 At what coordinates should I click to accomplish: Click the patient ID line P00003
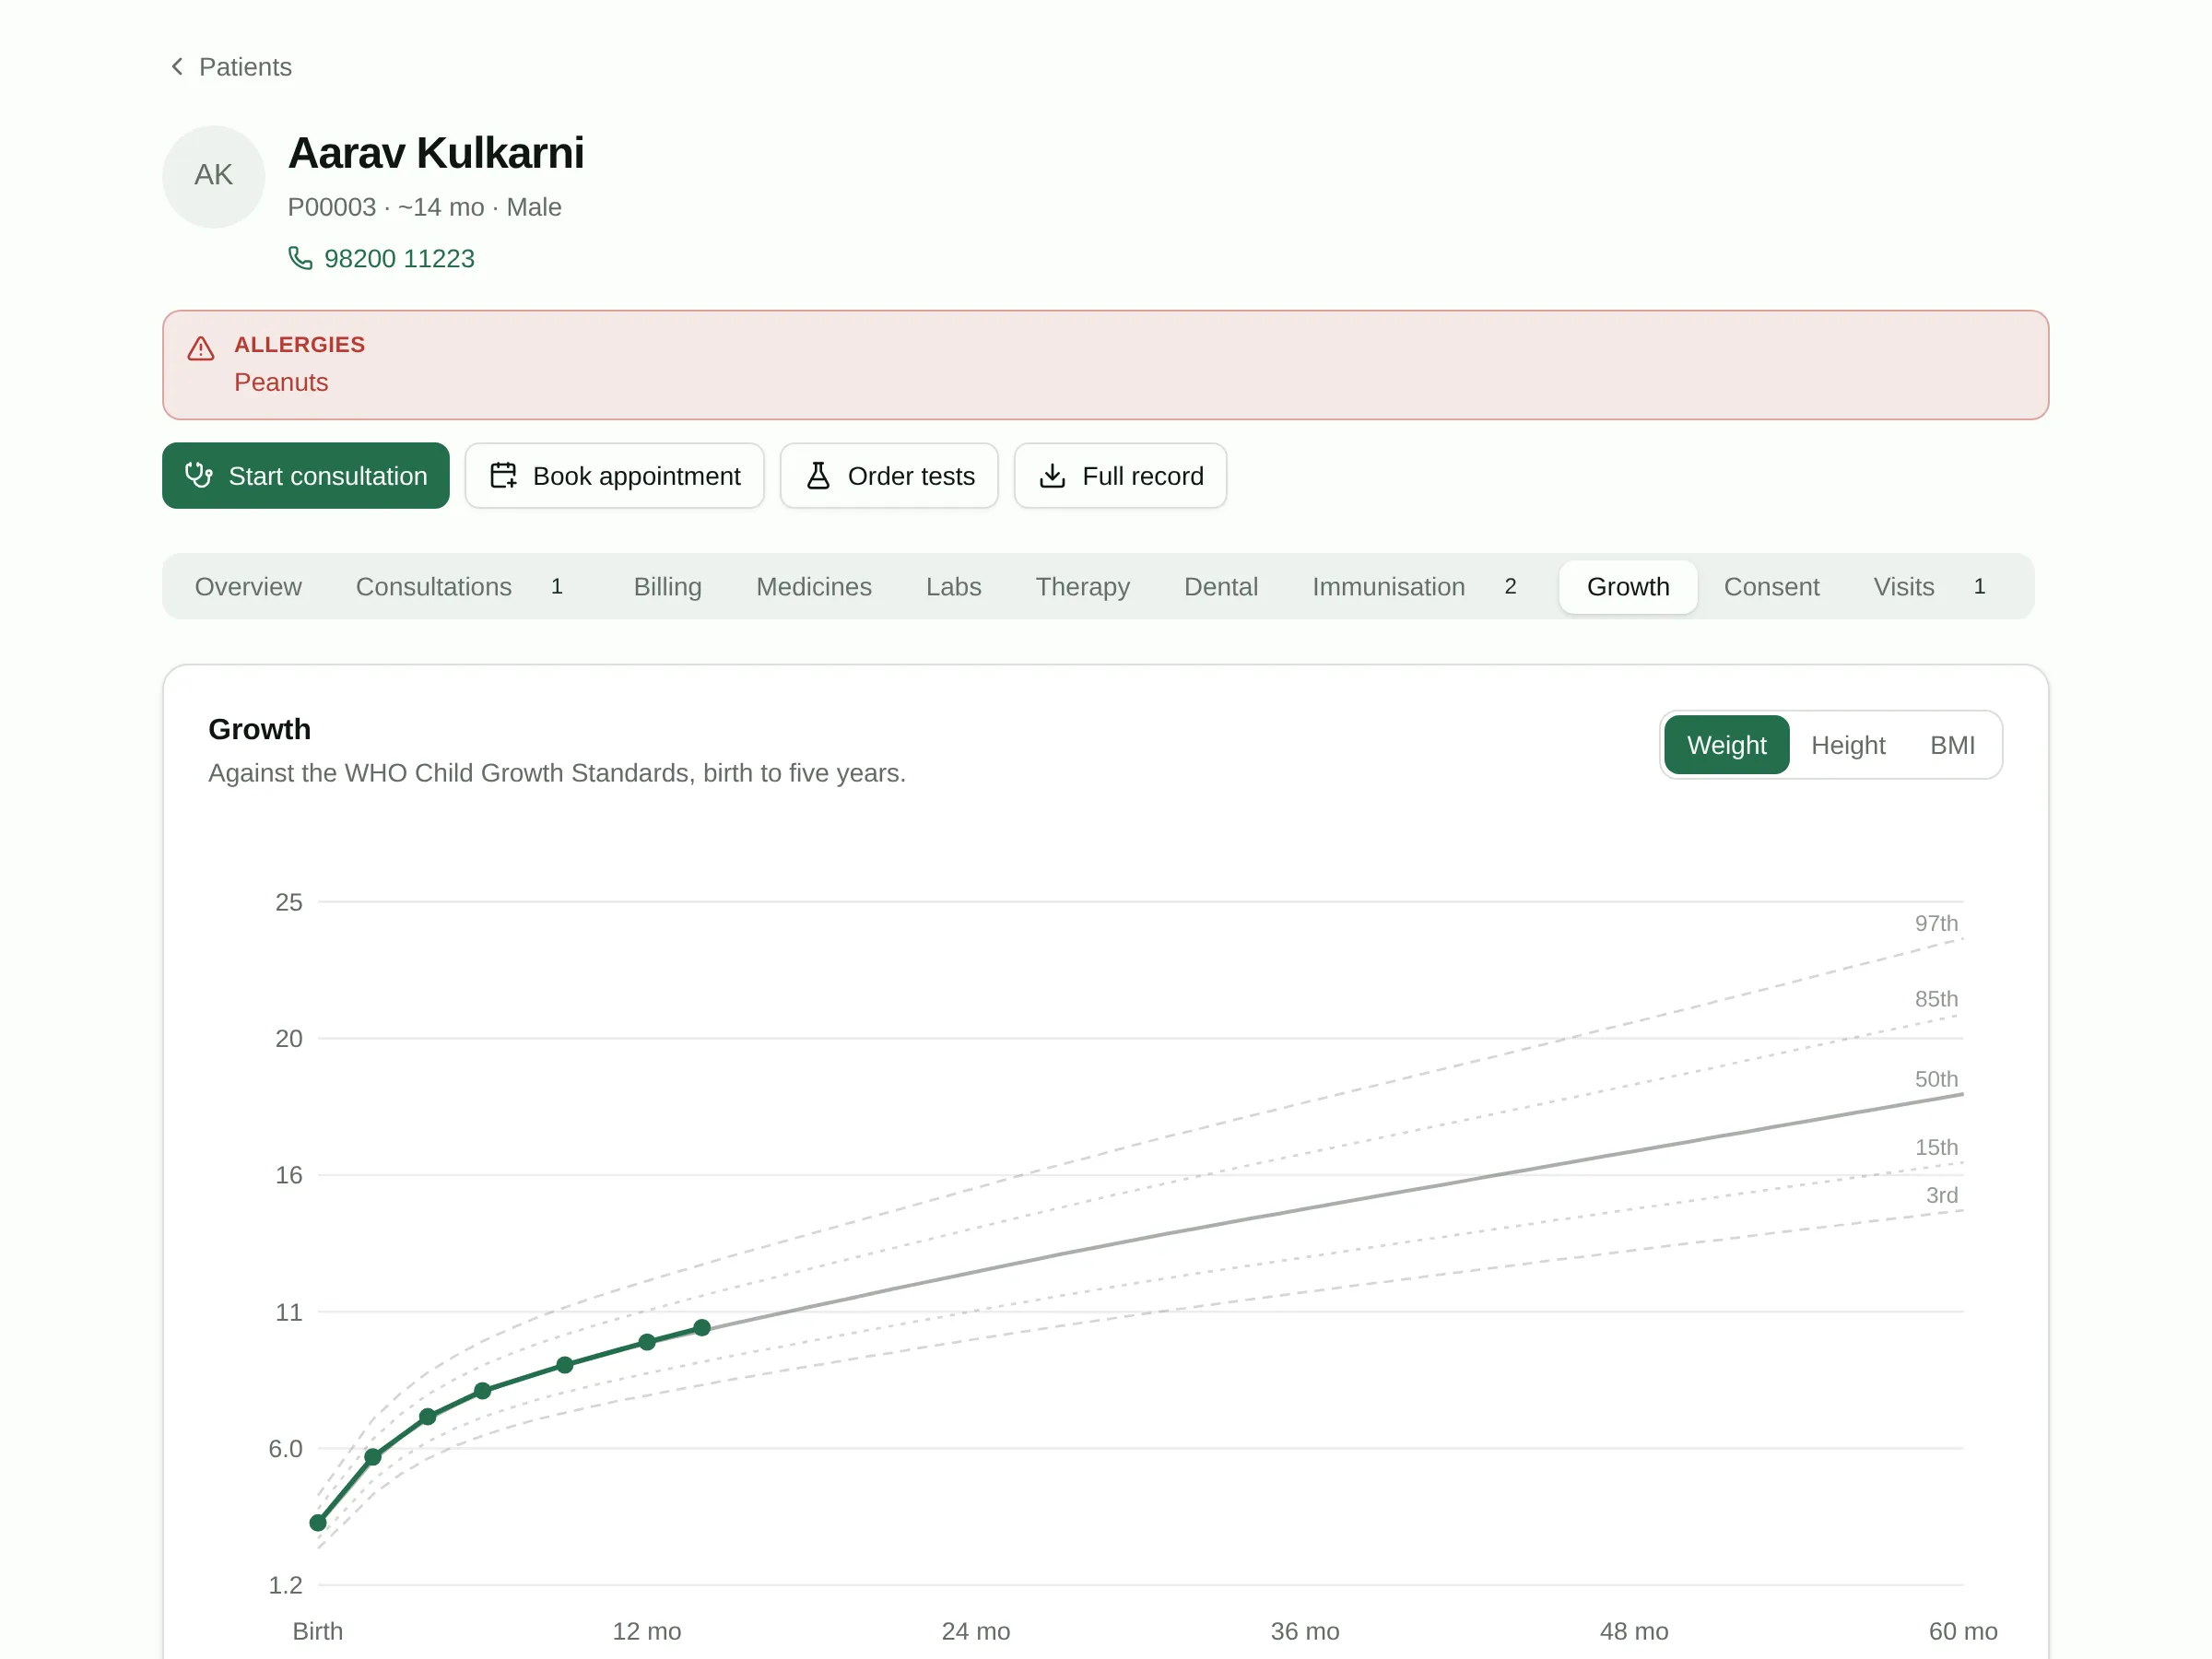[424, 207]
